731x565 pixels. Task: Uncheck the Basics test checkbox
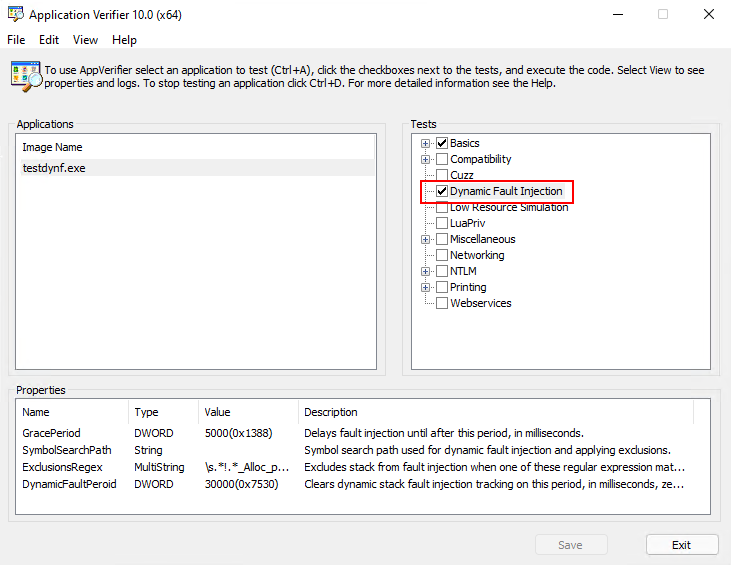tap(442, 143)
